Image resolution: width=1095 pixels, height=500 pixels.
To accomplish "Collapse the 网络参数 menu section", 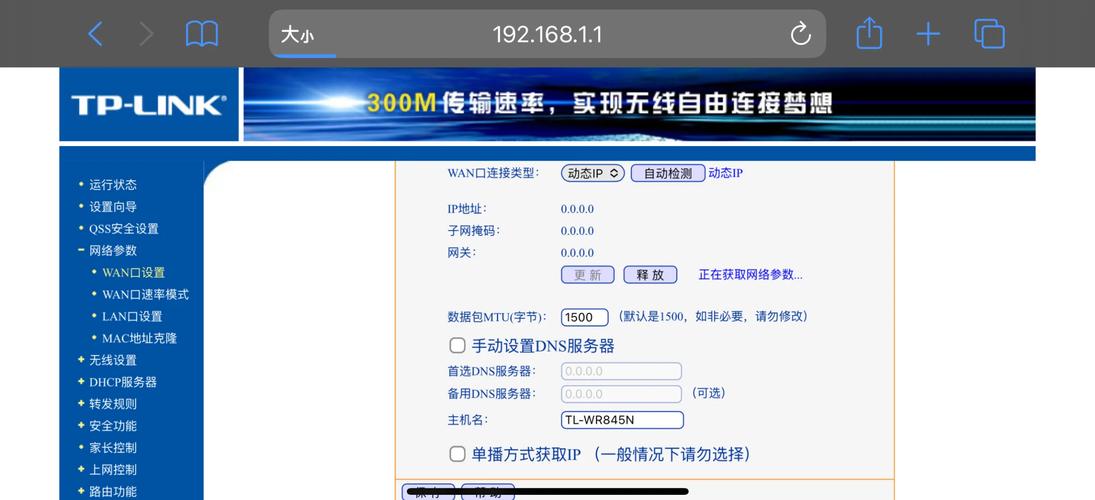I will [x=112, y=251].
